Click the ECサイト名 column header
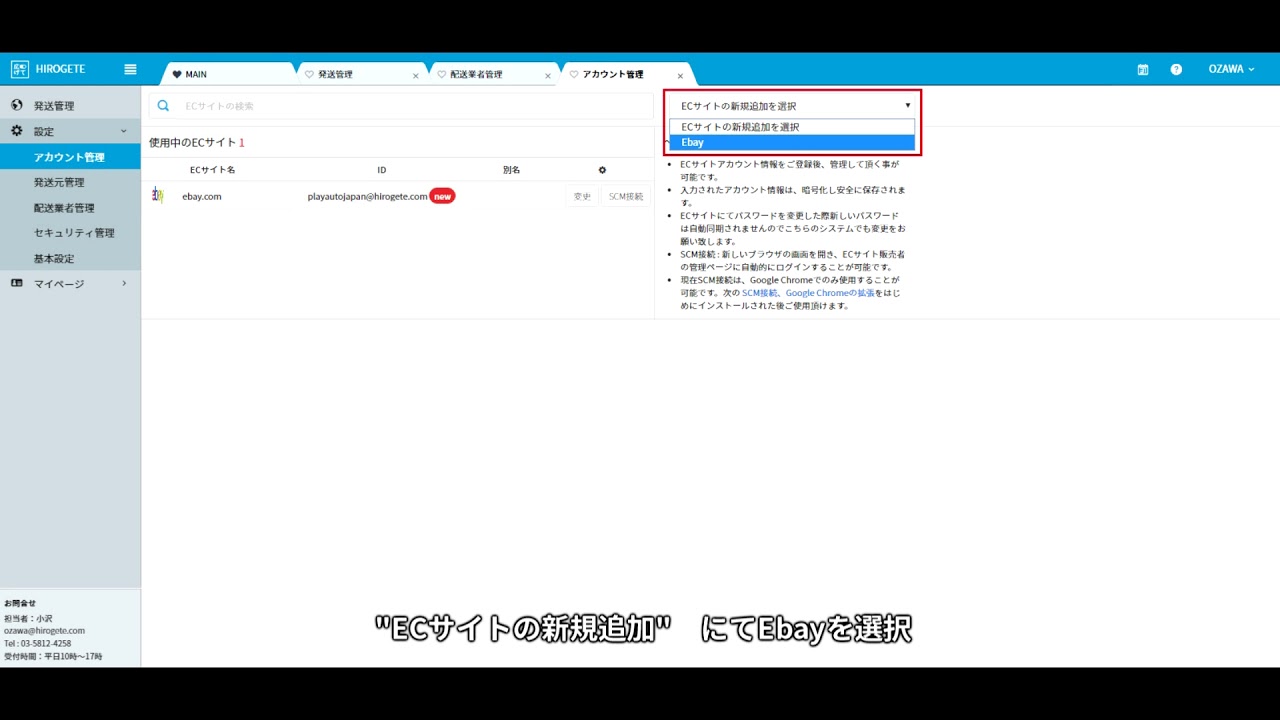The image size is (1280, 720). click(x=212, y=170)
